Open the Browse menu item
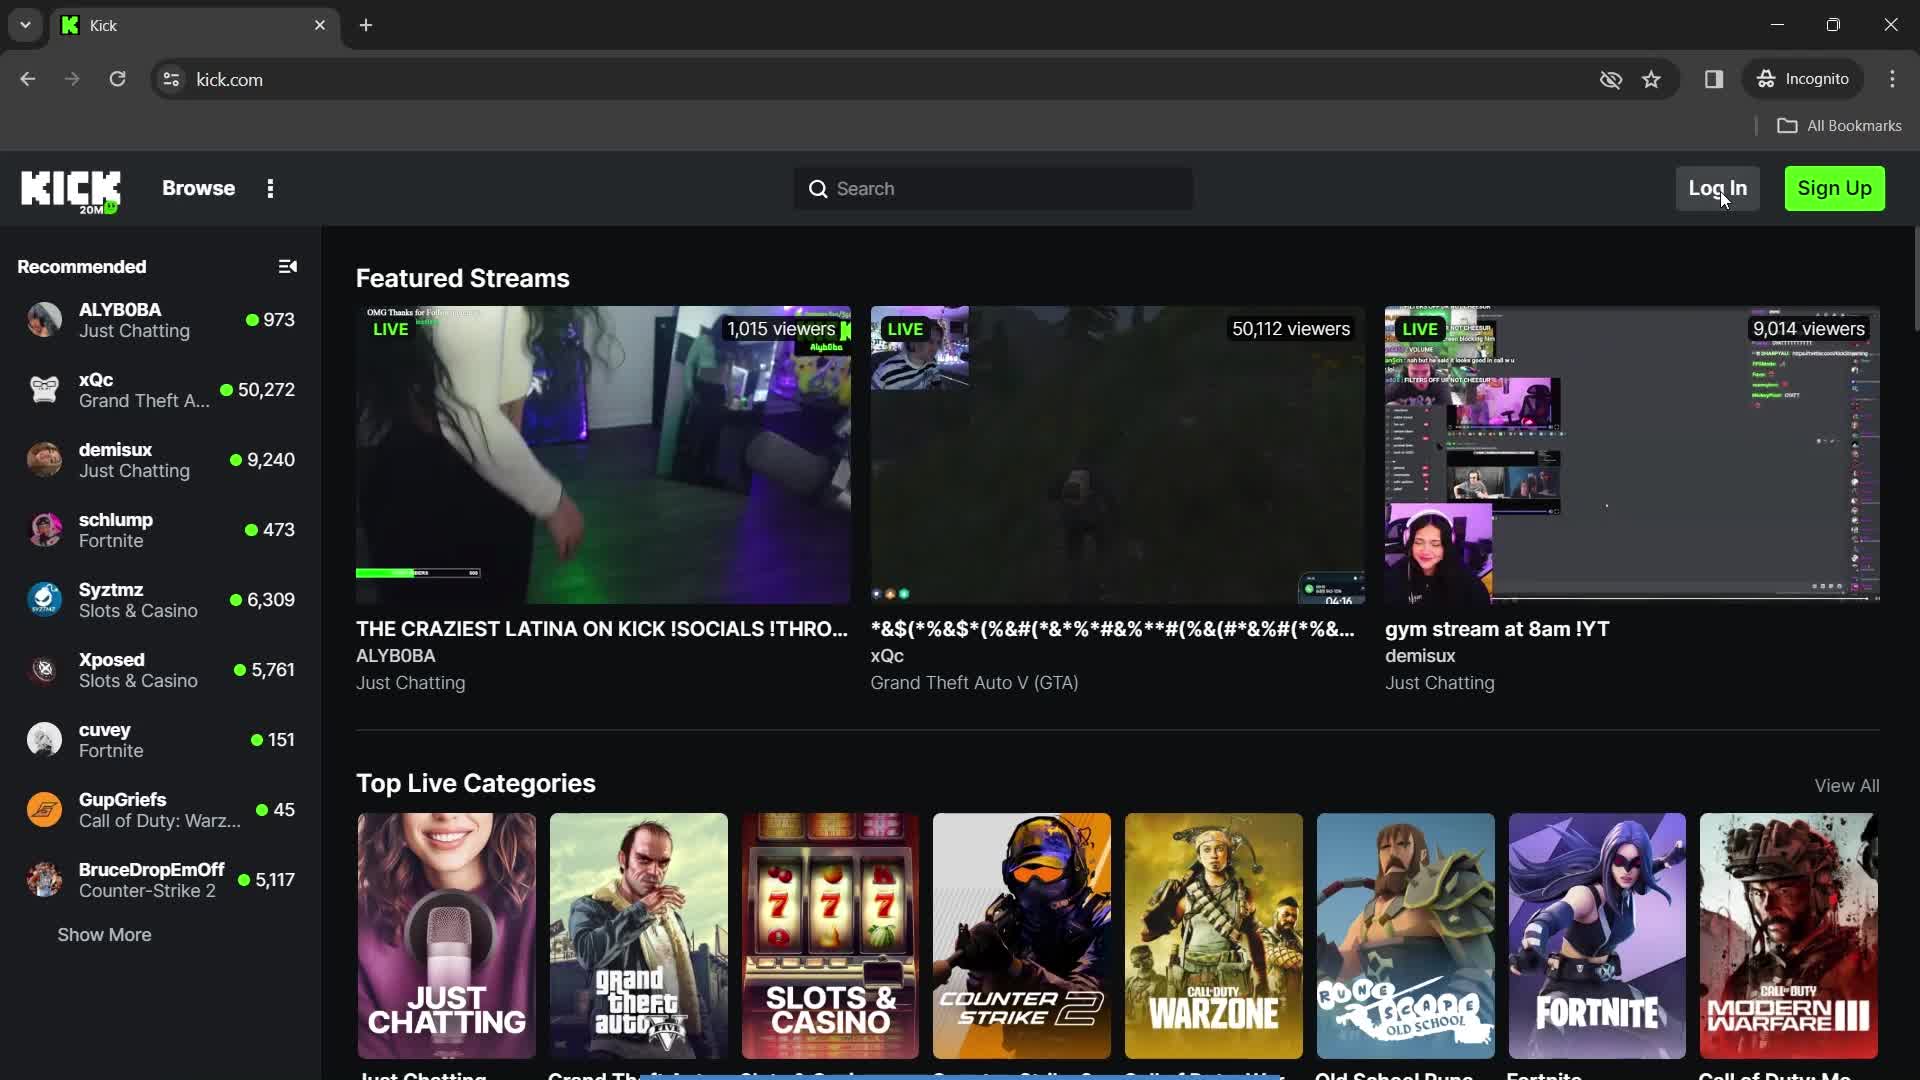This screenshot has height=1080, width=1920. pos(198,189)
